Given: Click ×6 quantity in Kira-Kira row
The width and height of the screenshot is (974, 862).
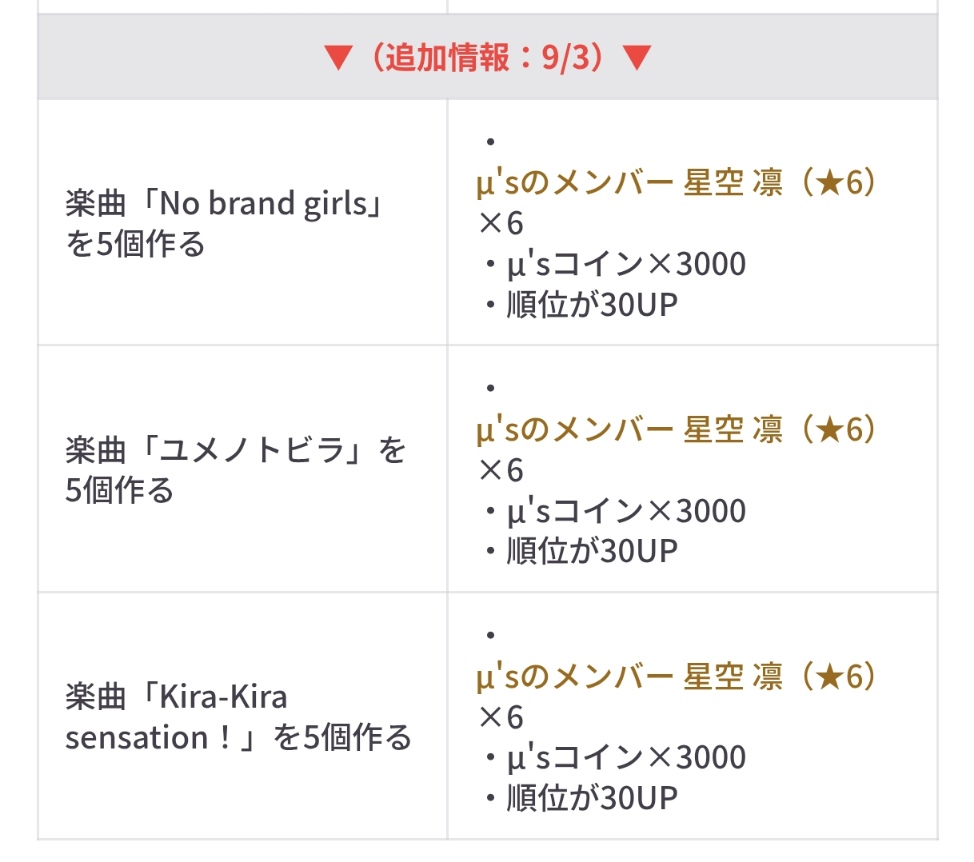Looking at the screenshot, I should (501, 717).
